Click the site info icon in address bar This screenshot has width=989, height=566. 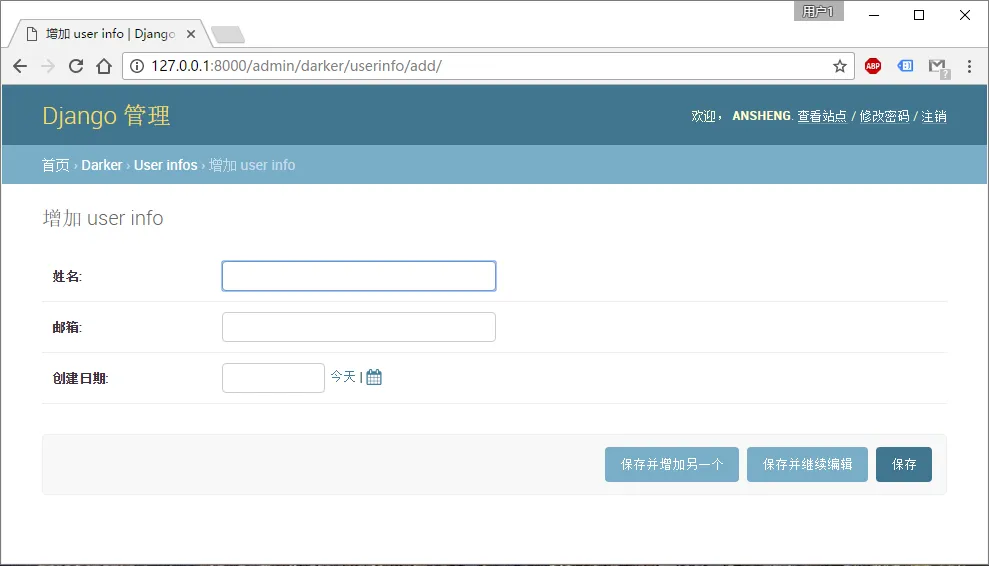pyautogui.click(x=137, y=66)
